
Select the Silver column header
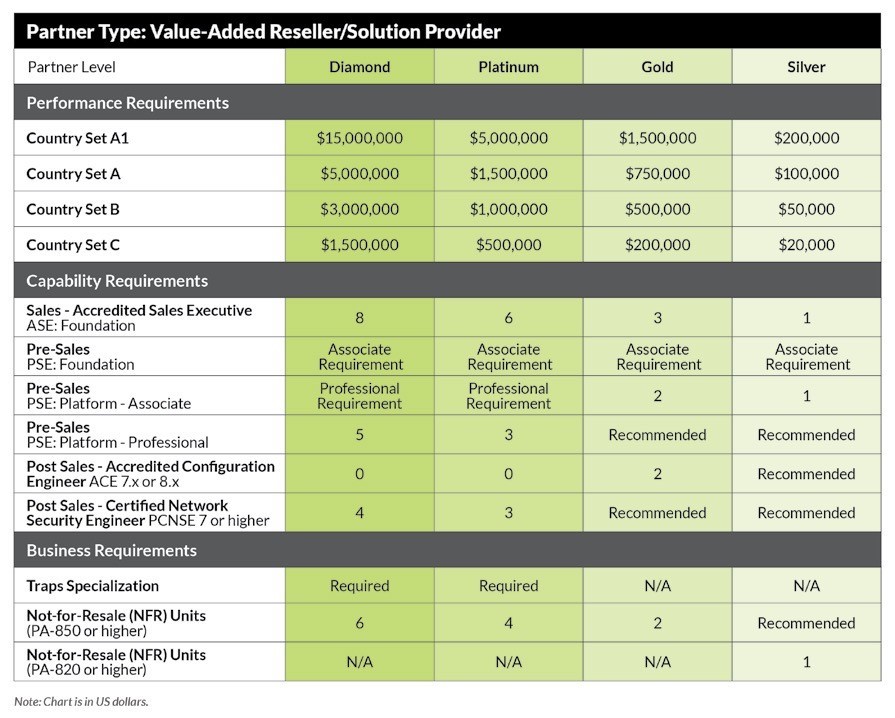tap(806, 67)
